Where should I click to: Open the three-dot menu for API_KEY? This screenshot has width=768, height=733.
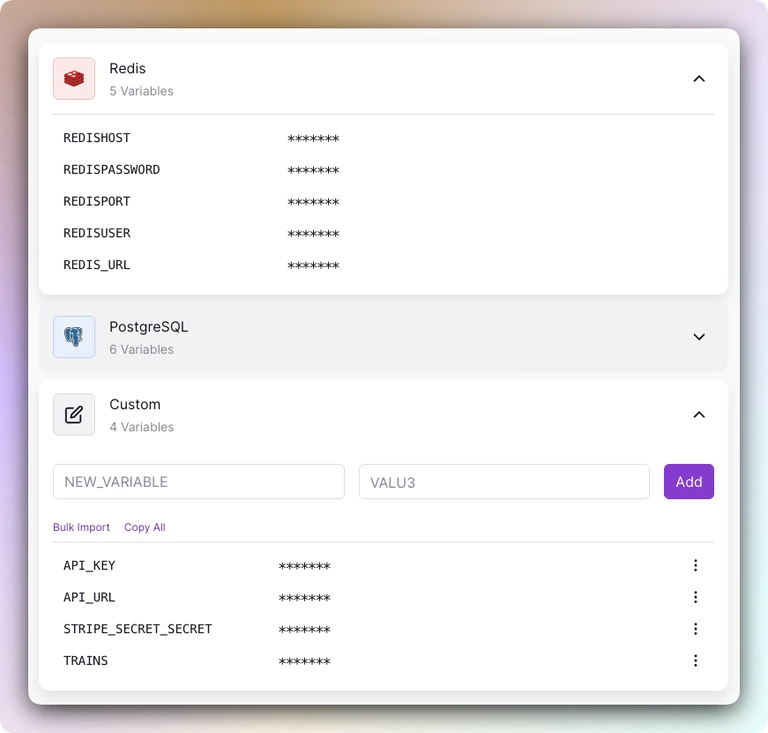(x=695, y=566)
